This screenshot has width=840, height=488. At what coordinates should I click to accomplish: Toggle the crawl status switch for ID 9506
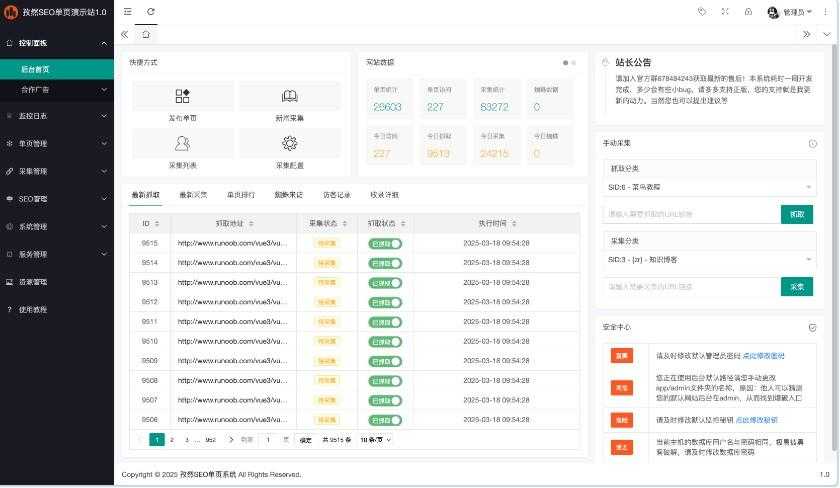point(385,419)
